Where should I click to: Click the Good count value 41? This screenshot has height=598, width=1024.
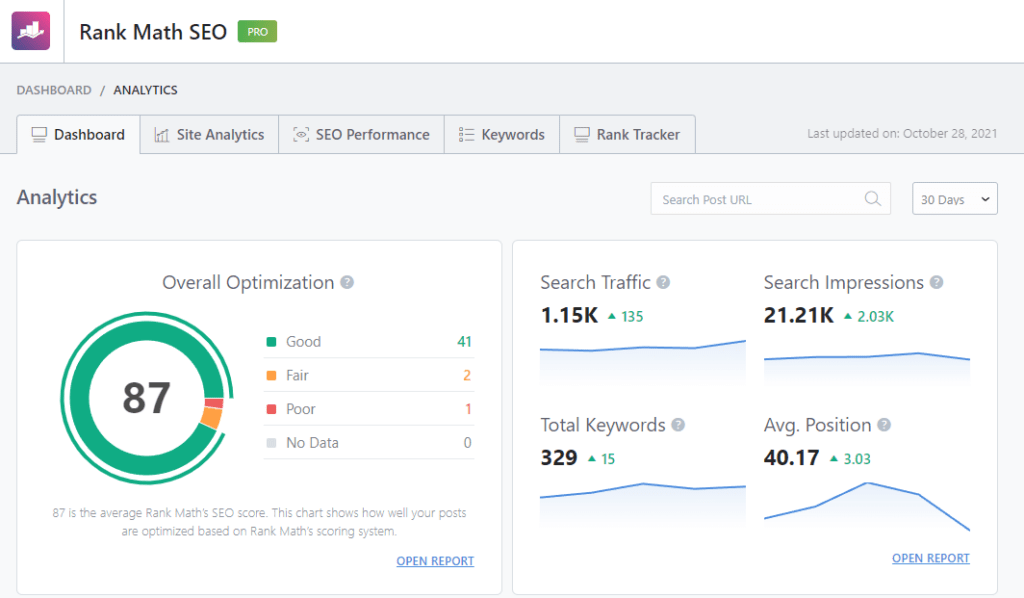pos(464,341)
